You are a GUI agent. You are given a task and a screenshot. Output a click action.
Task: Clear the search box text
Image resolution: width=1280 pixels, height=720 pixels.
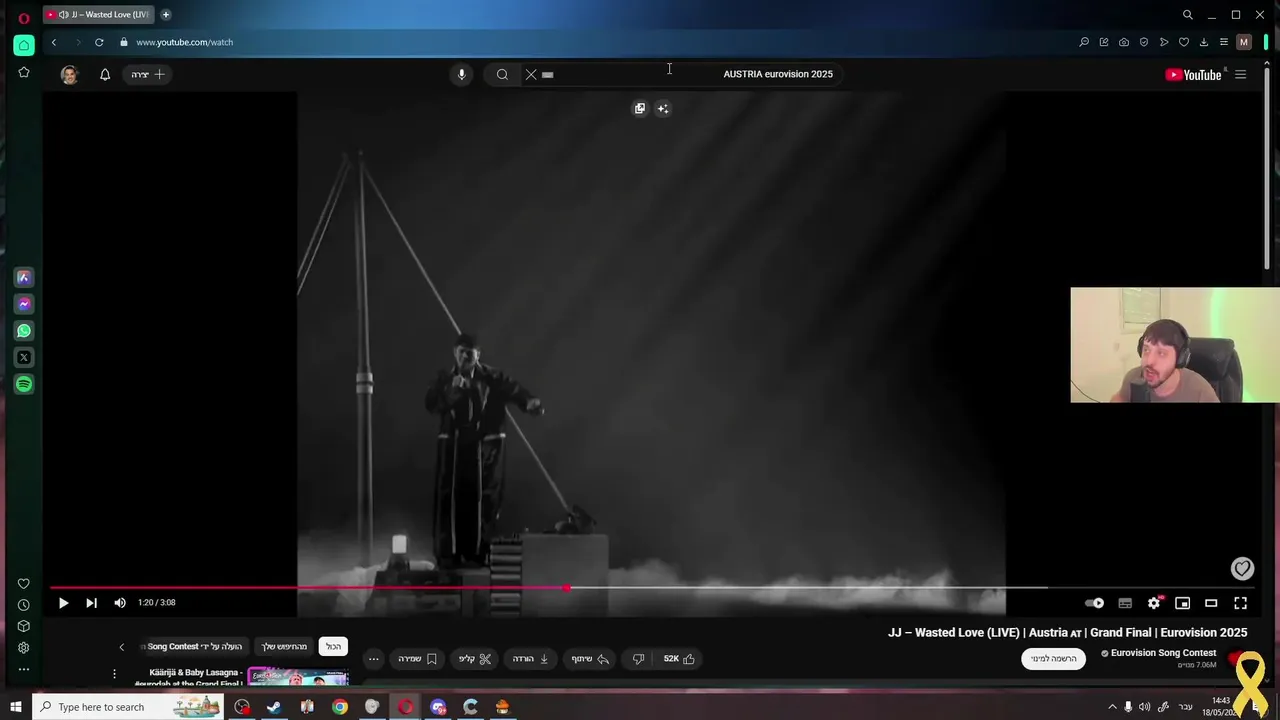(531, 74)
